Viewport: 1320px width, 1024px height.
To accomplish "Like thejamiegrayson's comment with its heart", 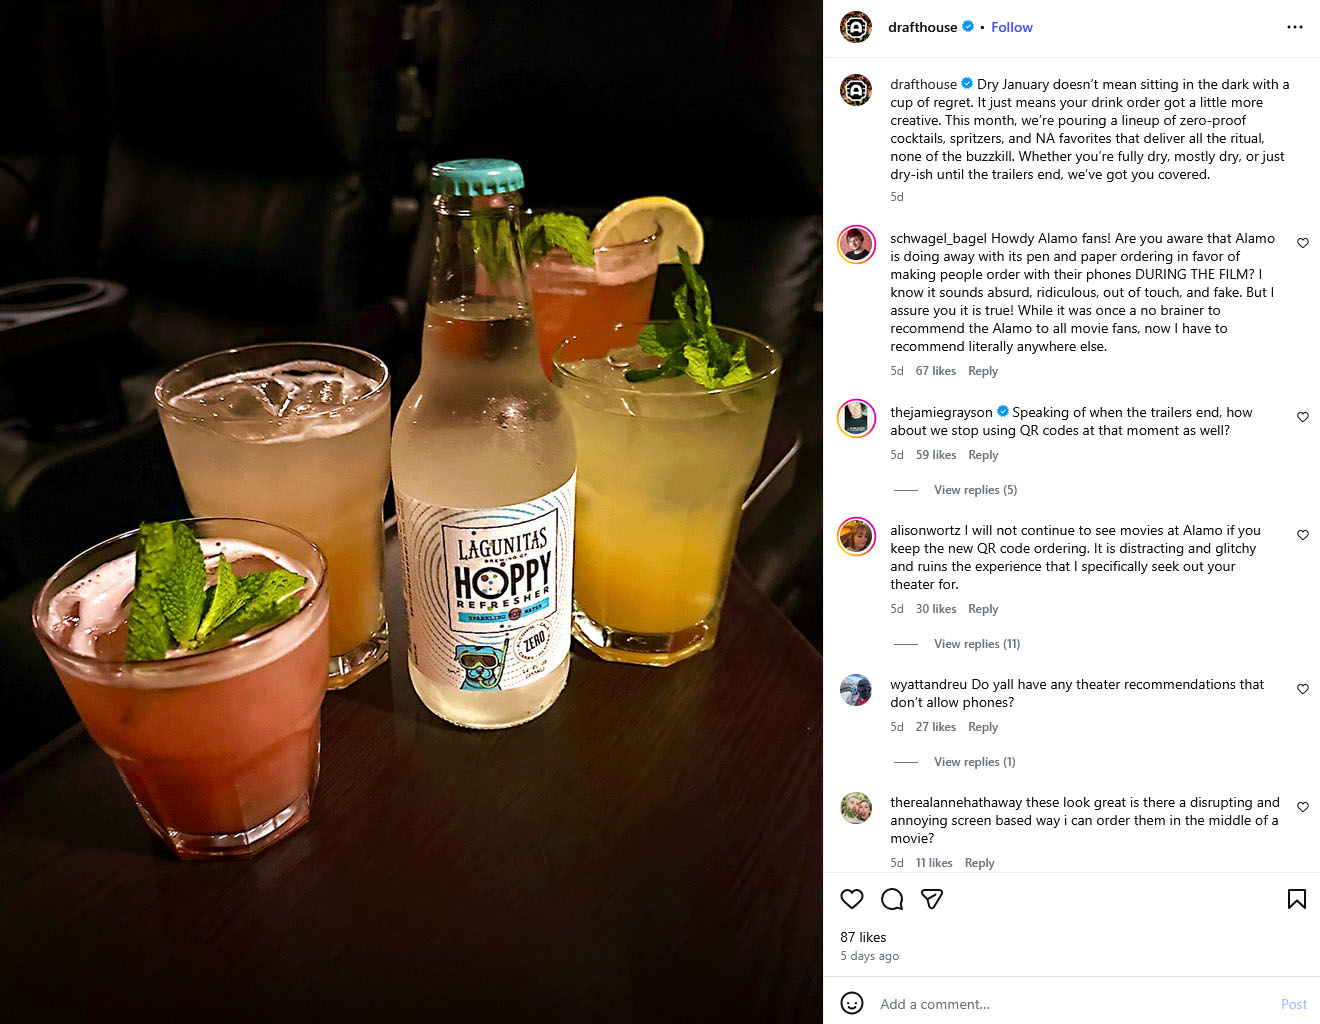I will [1303, 417].
